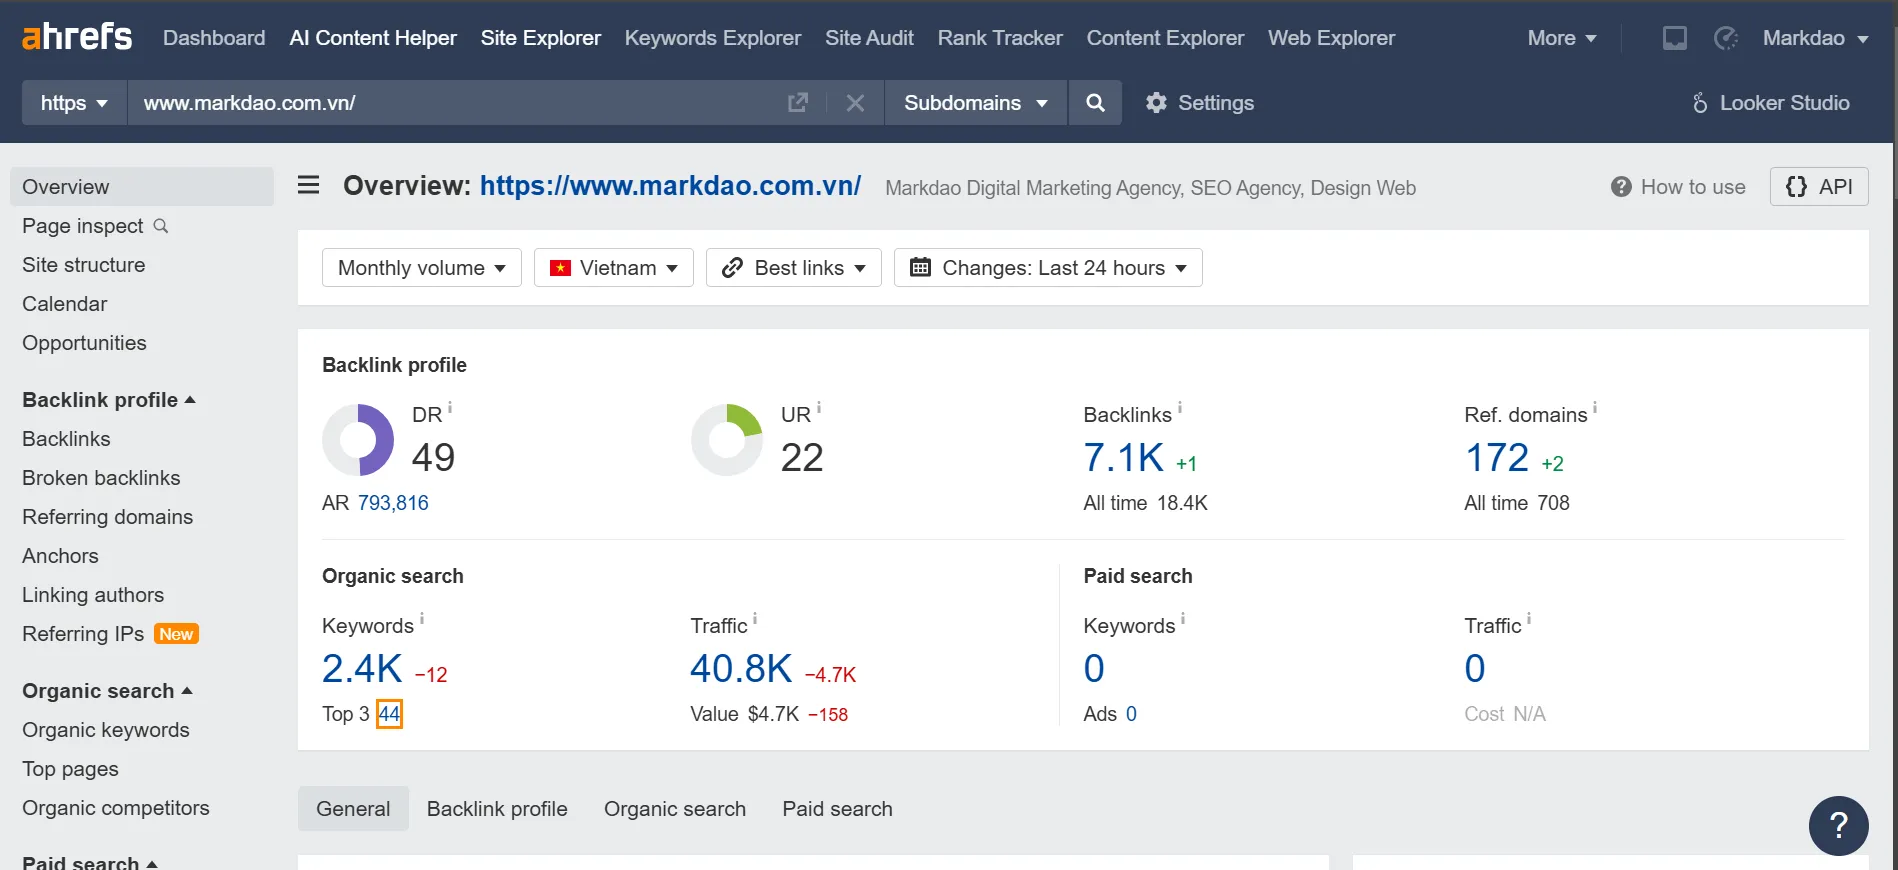
Task: Click the 172 referring domains number
Action: [x=1497, y=458]
